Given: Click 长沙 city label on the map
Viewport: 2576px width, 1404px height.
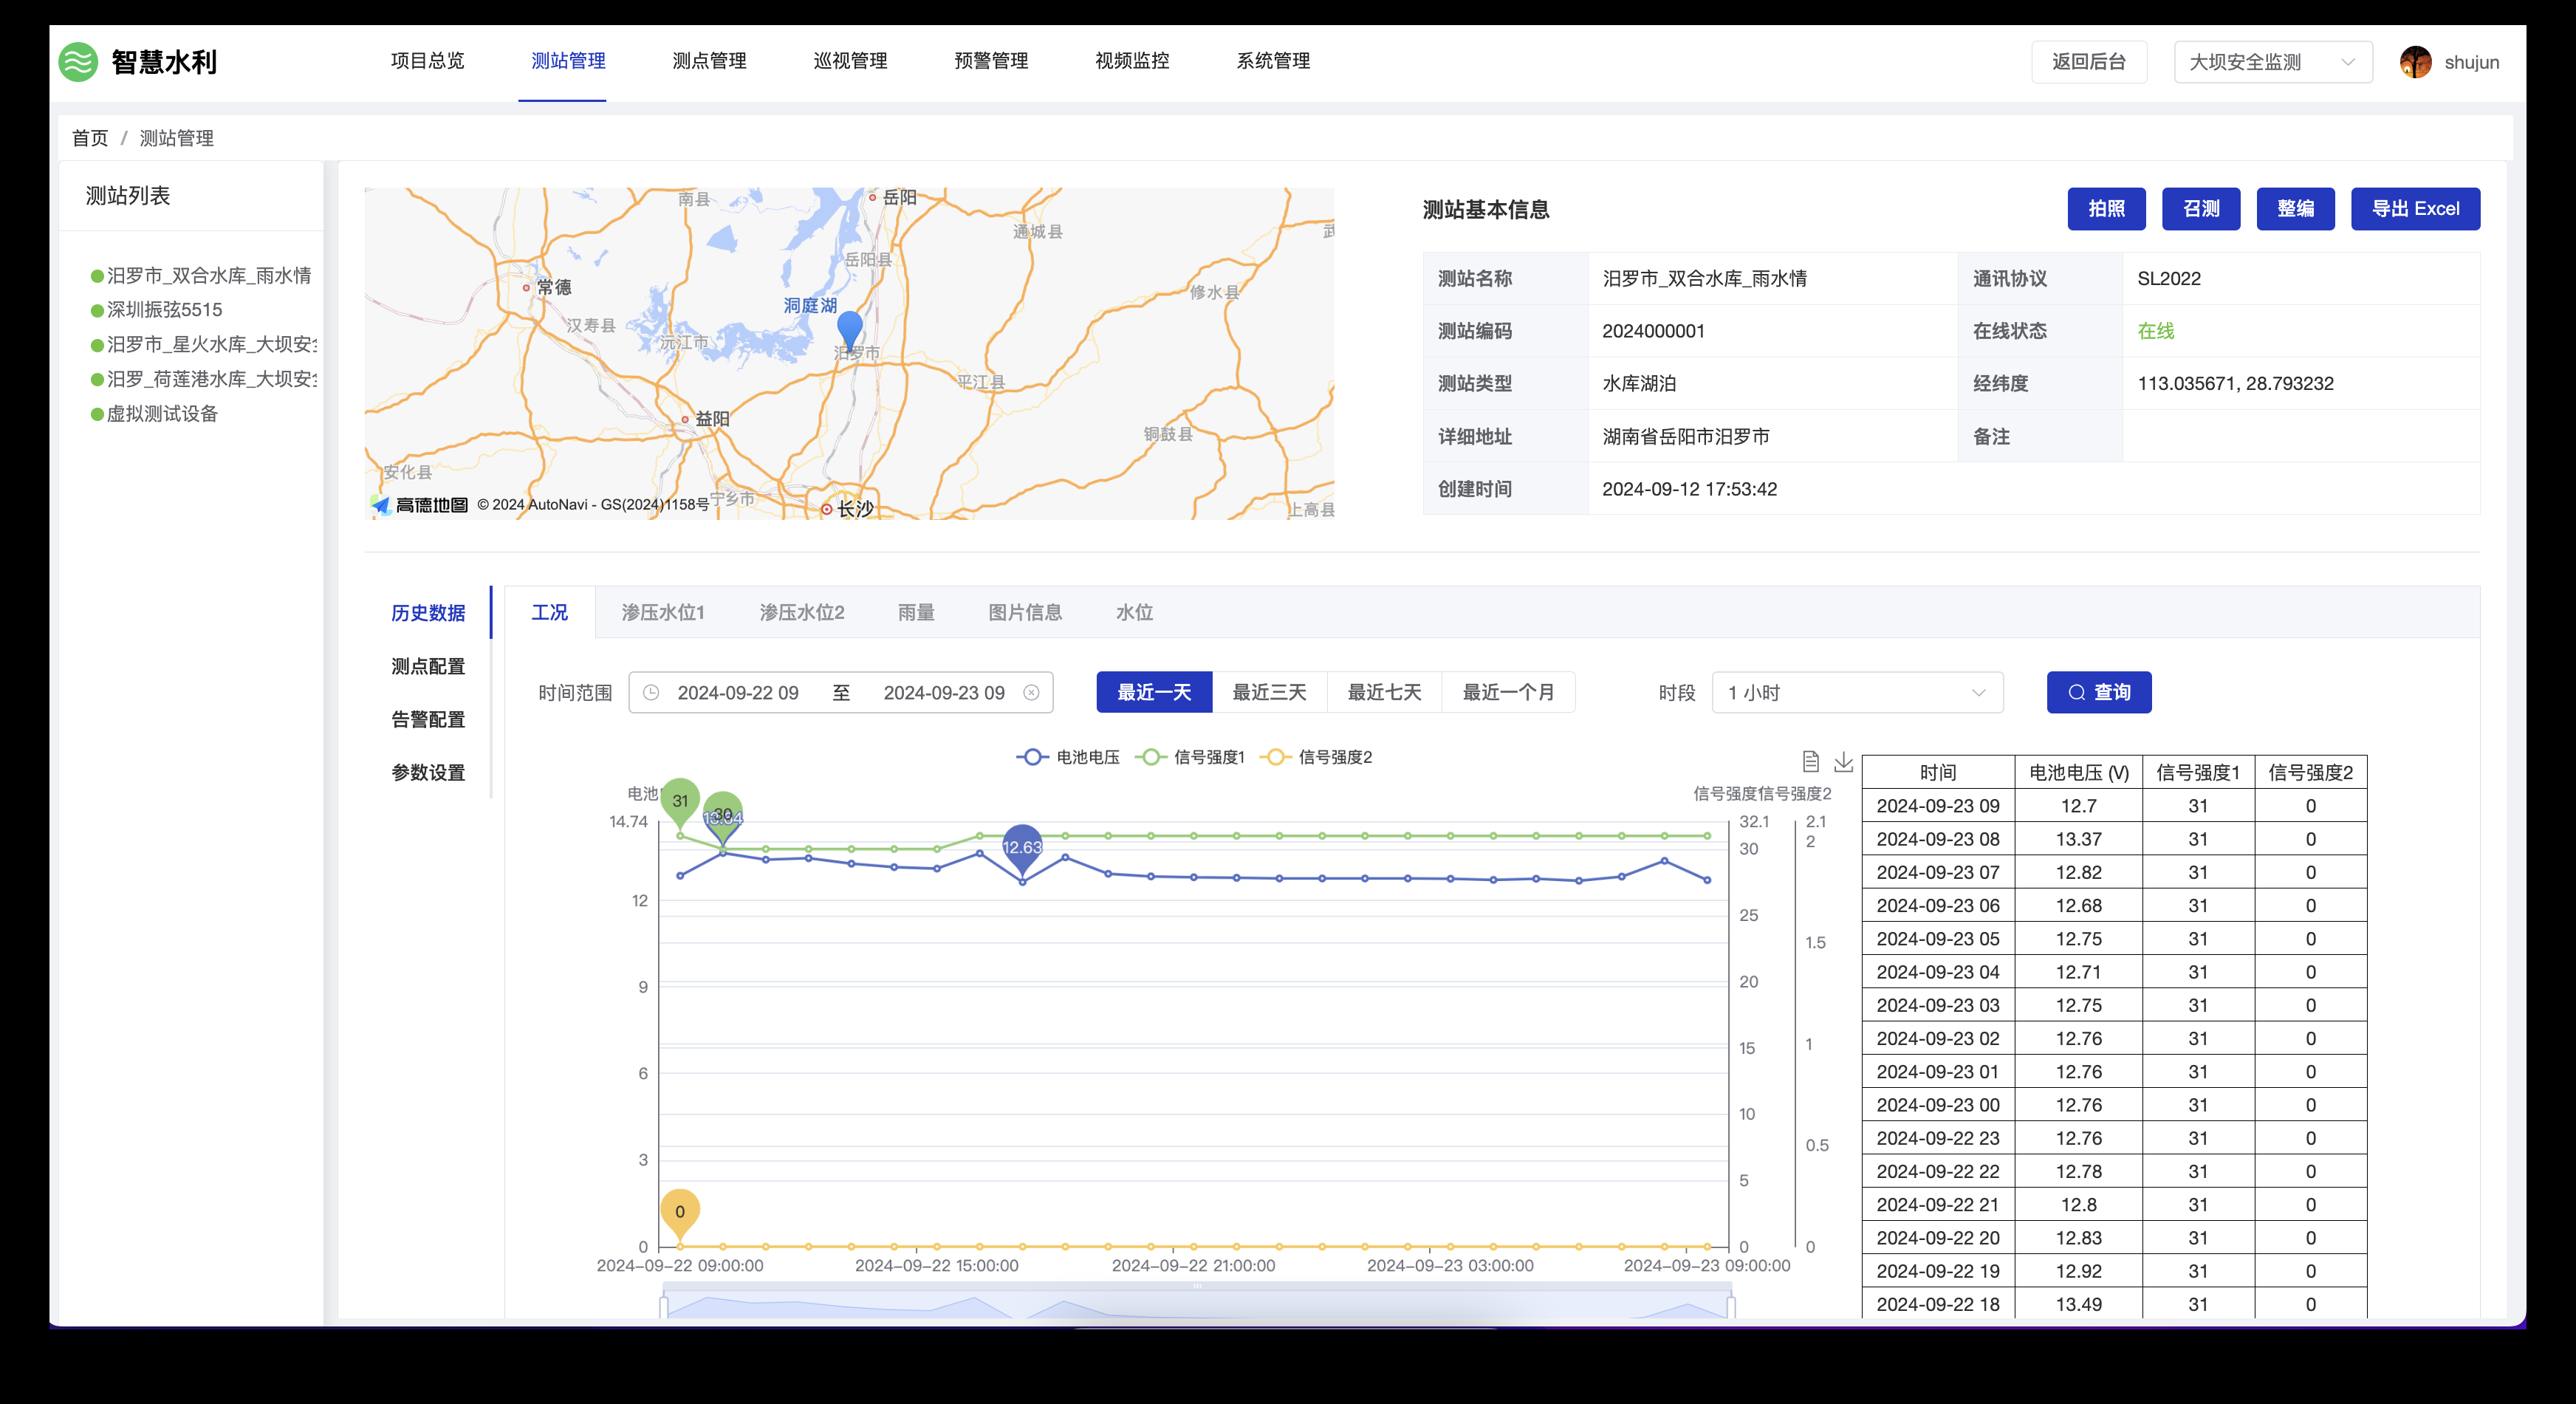Looking at the screenshot, I should [855, 508].
